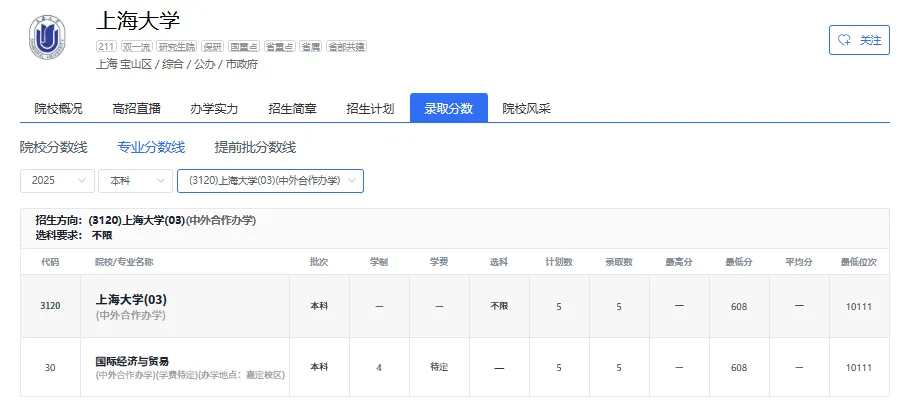Click the 最高分 column header
The height and width of the screenshot is (411, 921).
tap(679, 262)
